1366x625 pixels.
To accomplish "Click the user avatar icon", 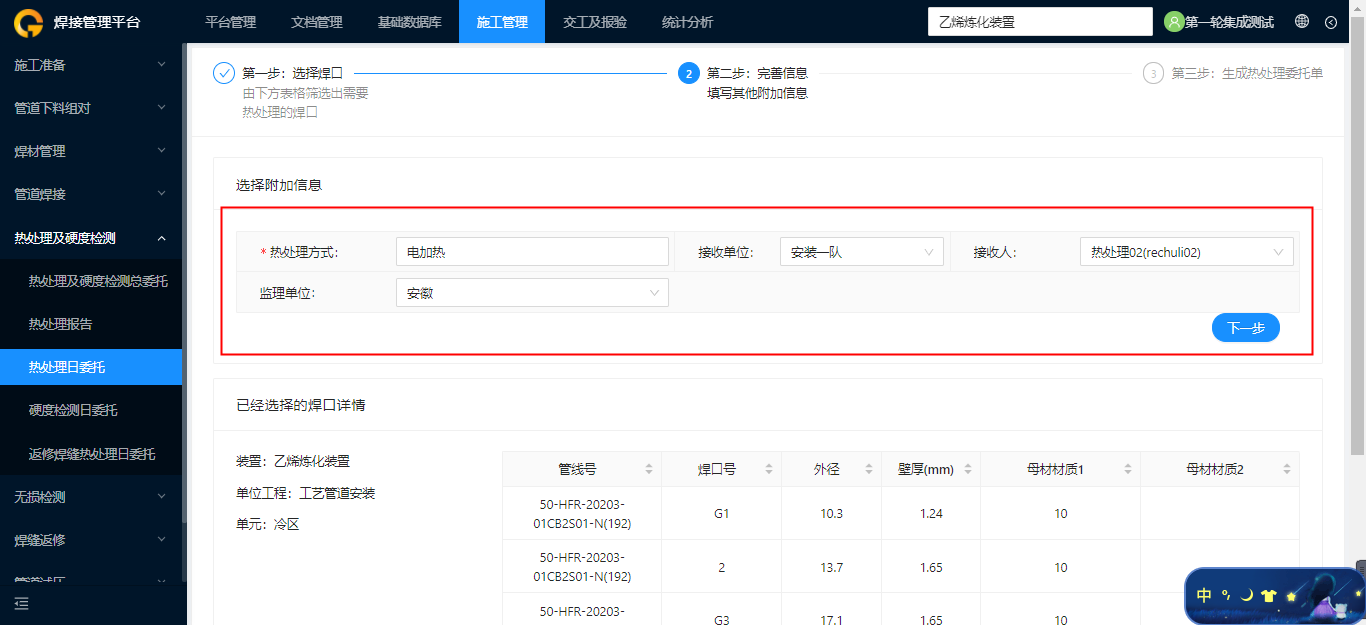I will coord(1174,21).
